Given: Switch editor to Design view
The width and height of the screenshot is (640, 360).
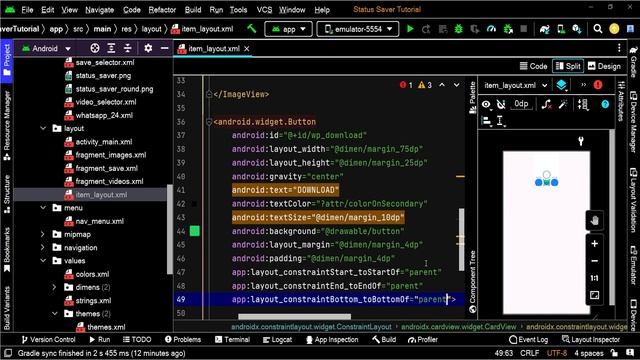Looking at the screenshot, I should pos(604,66).
